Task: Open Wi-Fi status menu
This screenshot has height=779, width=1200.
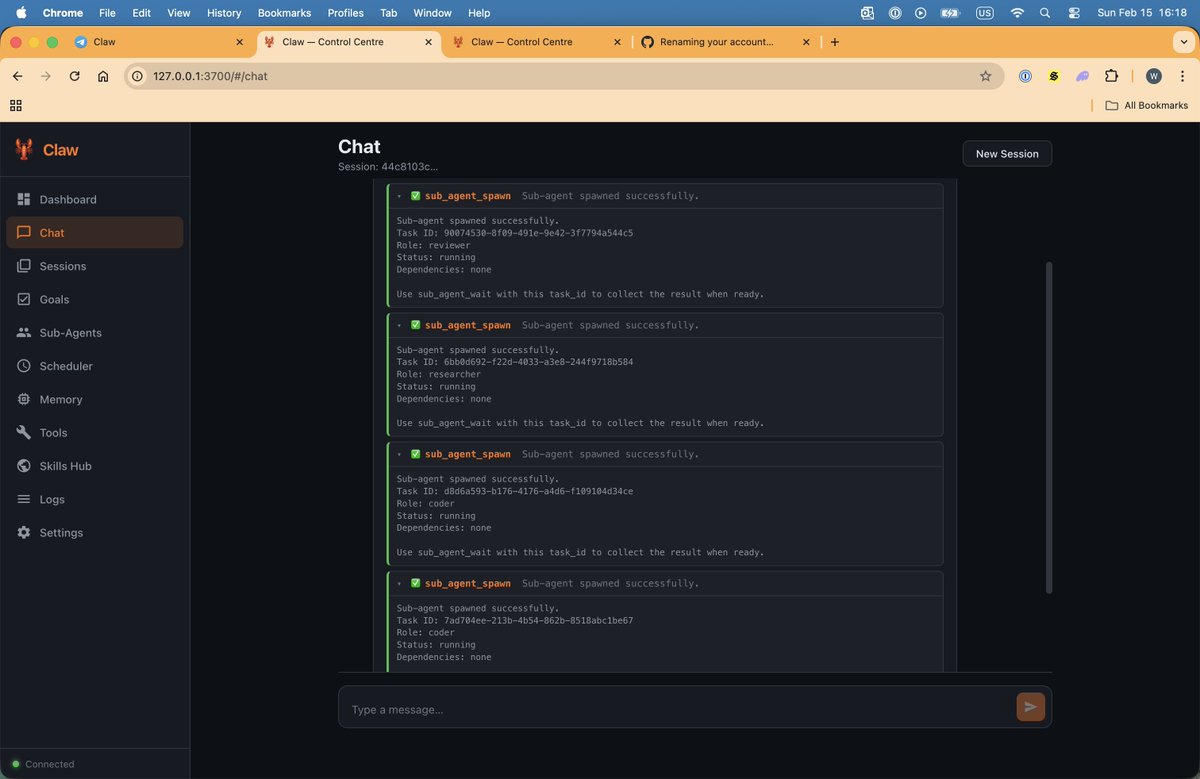Action: pyautogui.click(x=1017, y=13)
